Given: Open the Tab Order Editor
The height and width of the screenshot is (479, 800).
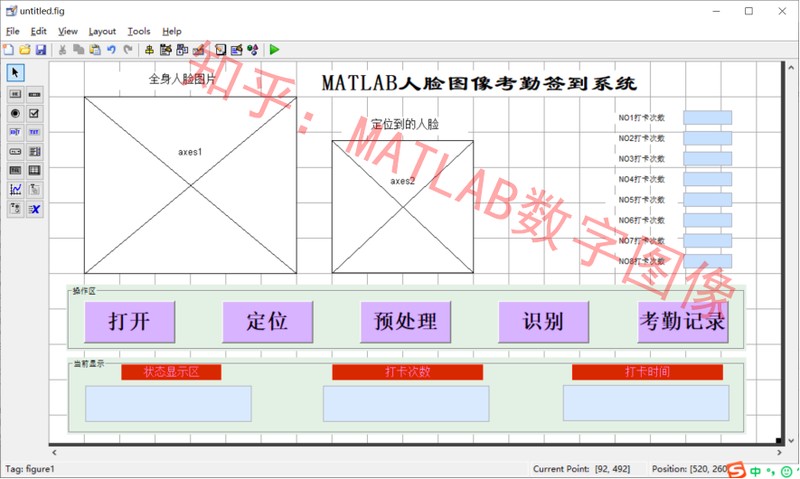Looking at the screenshot, I should coord(182,49).
